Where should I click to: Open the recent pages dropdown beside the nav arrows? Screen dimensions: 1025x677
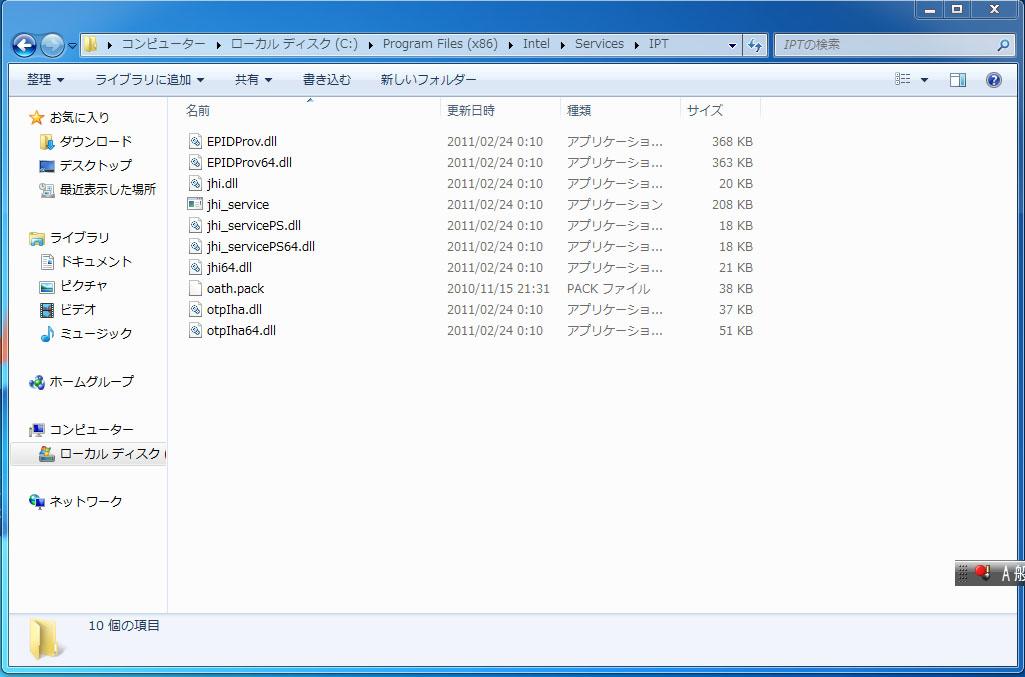pyautogui.click(x=72, y=46)
